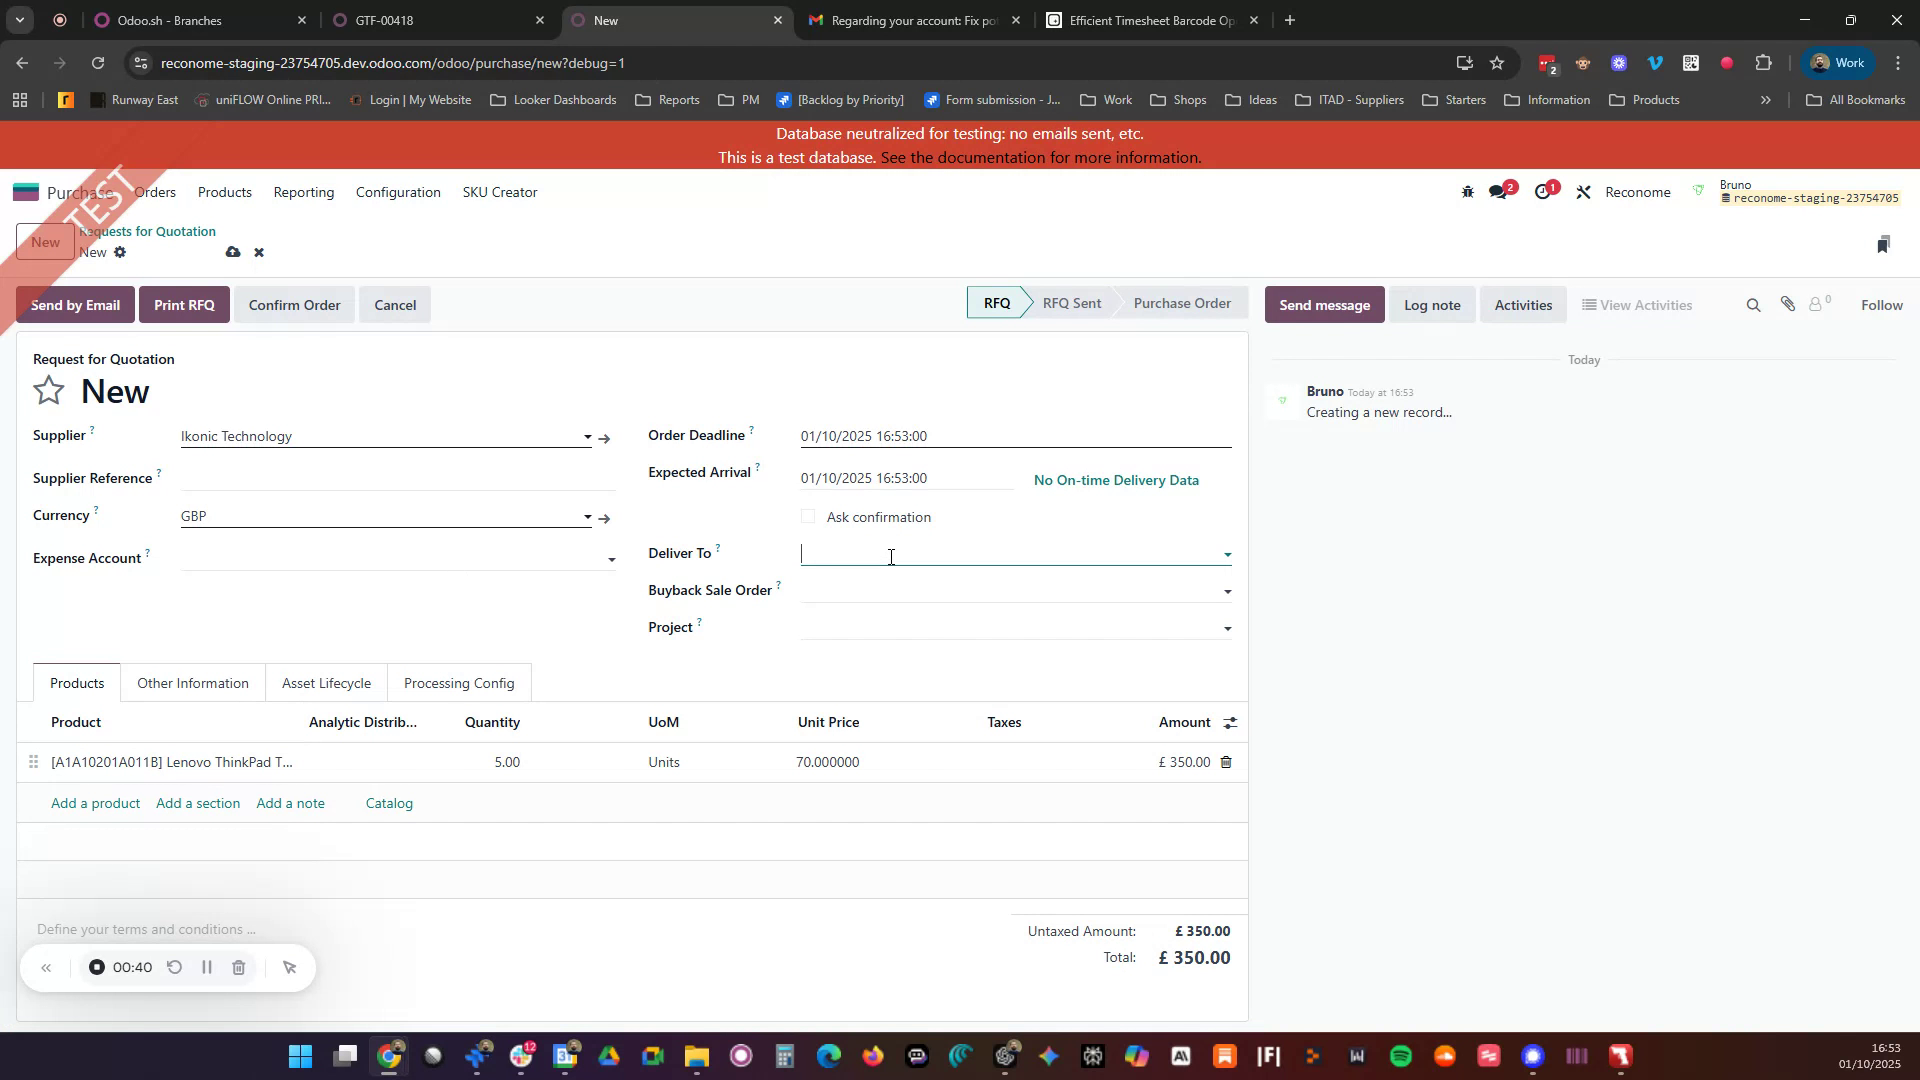
Task: Open activities via the clock icon
Action: (x=1544, y=191)
